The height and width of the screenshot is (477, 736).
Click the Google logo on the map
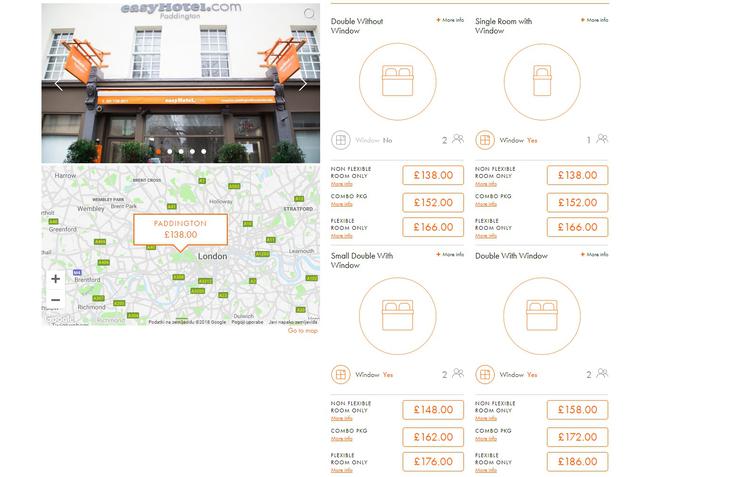click(60, 319)
